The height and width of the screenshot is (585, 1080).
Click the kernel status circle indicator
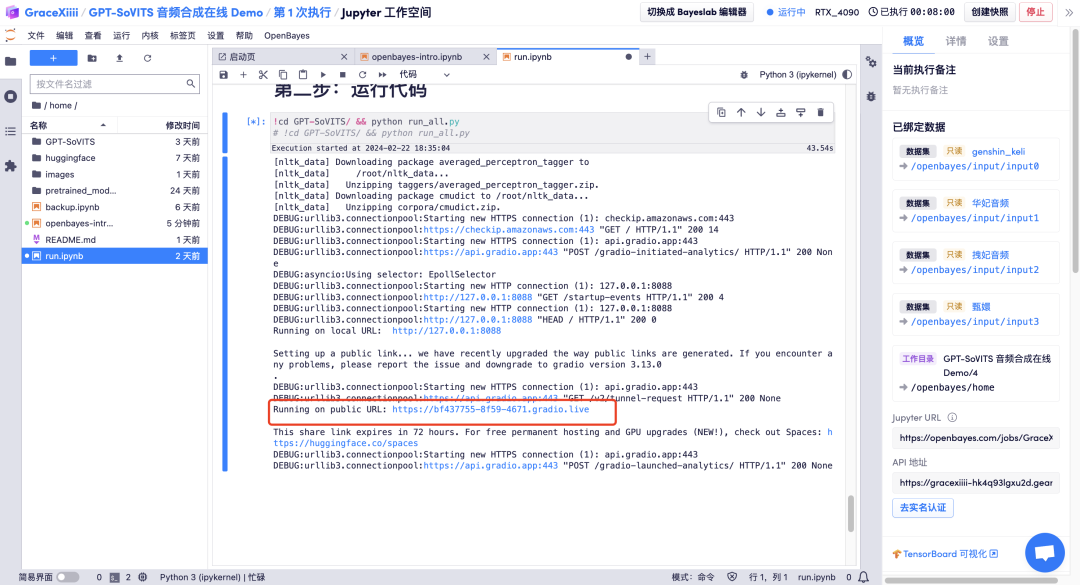pos(847,74)
